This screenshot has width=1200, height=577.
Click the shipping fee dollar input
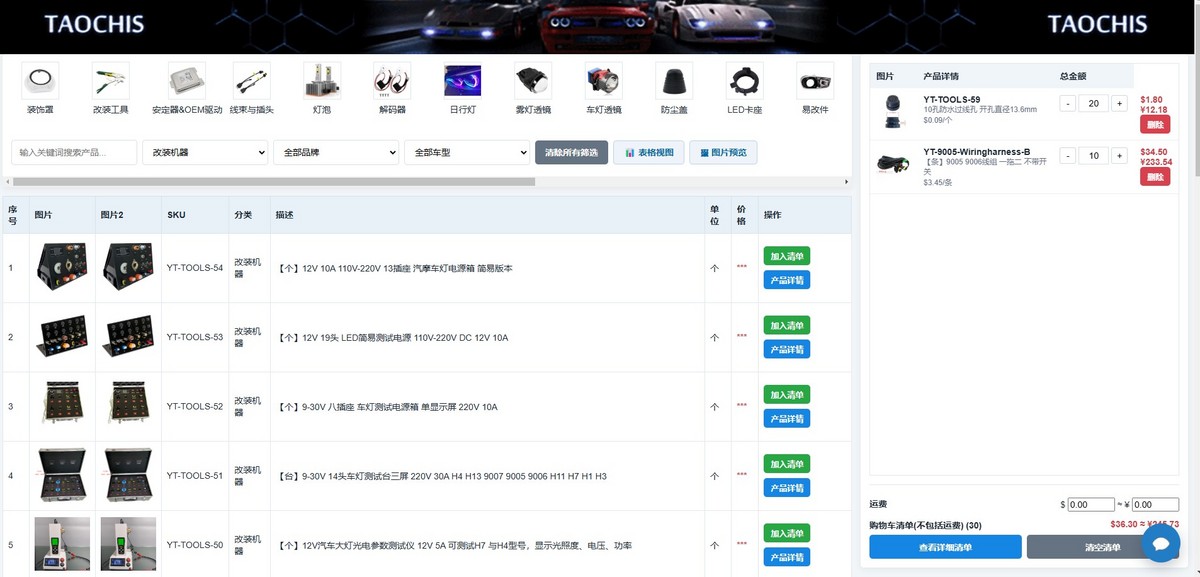coord(1091,505)
